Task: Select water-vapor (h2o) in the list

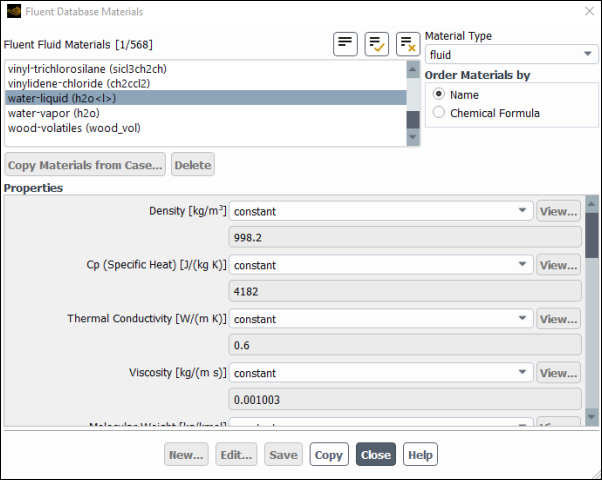Action: (x=205, y=113)
